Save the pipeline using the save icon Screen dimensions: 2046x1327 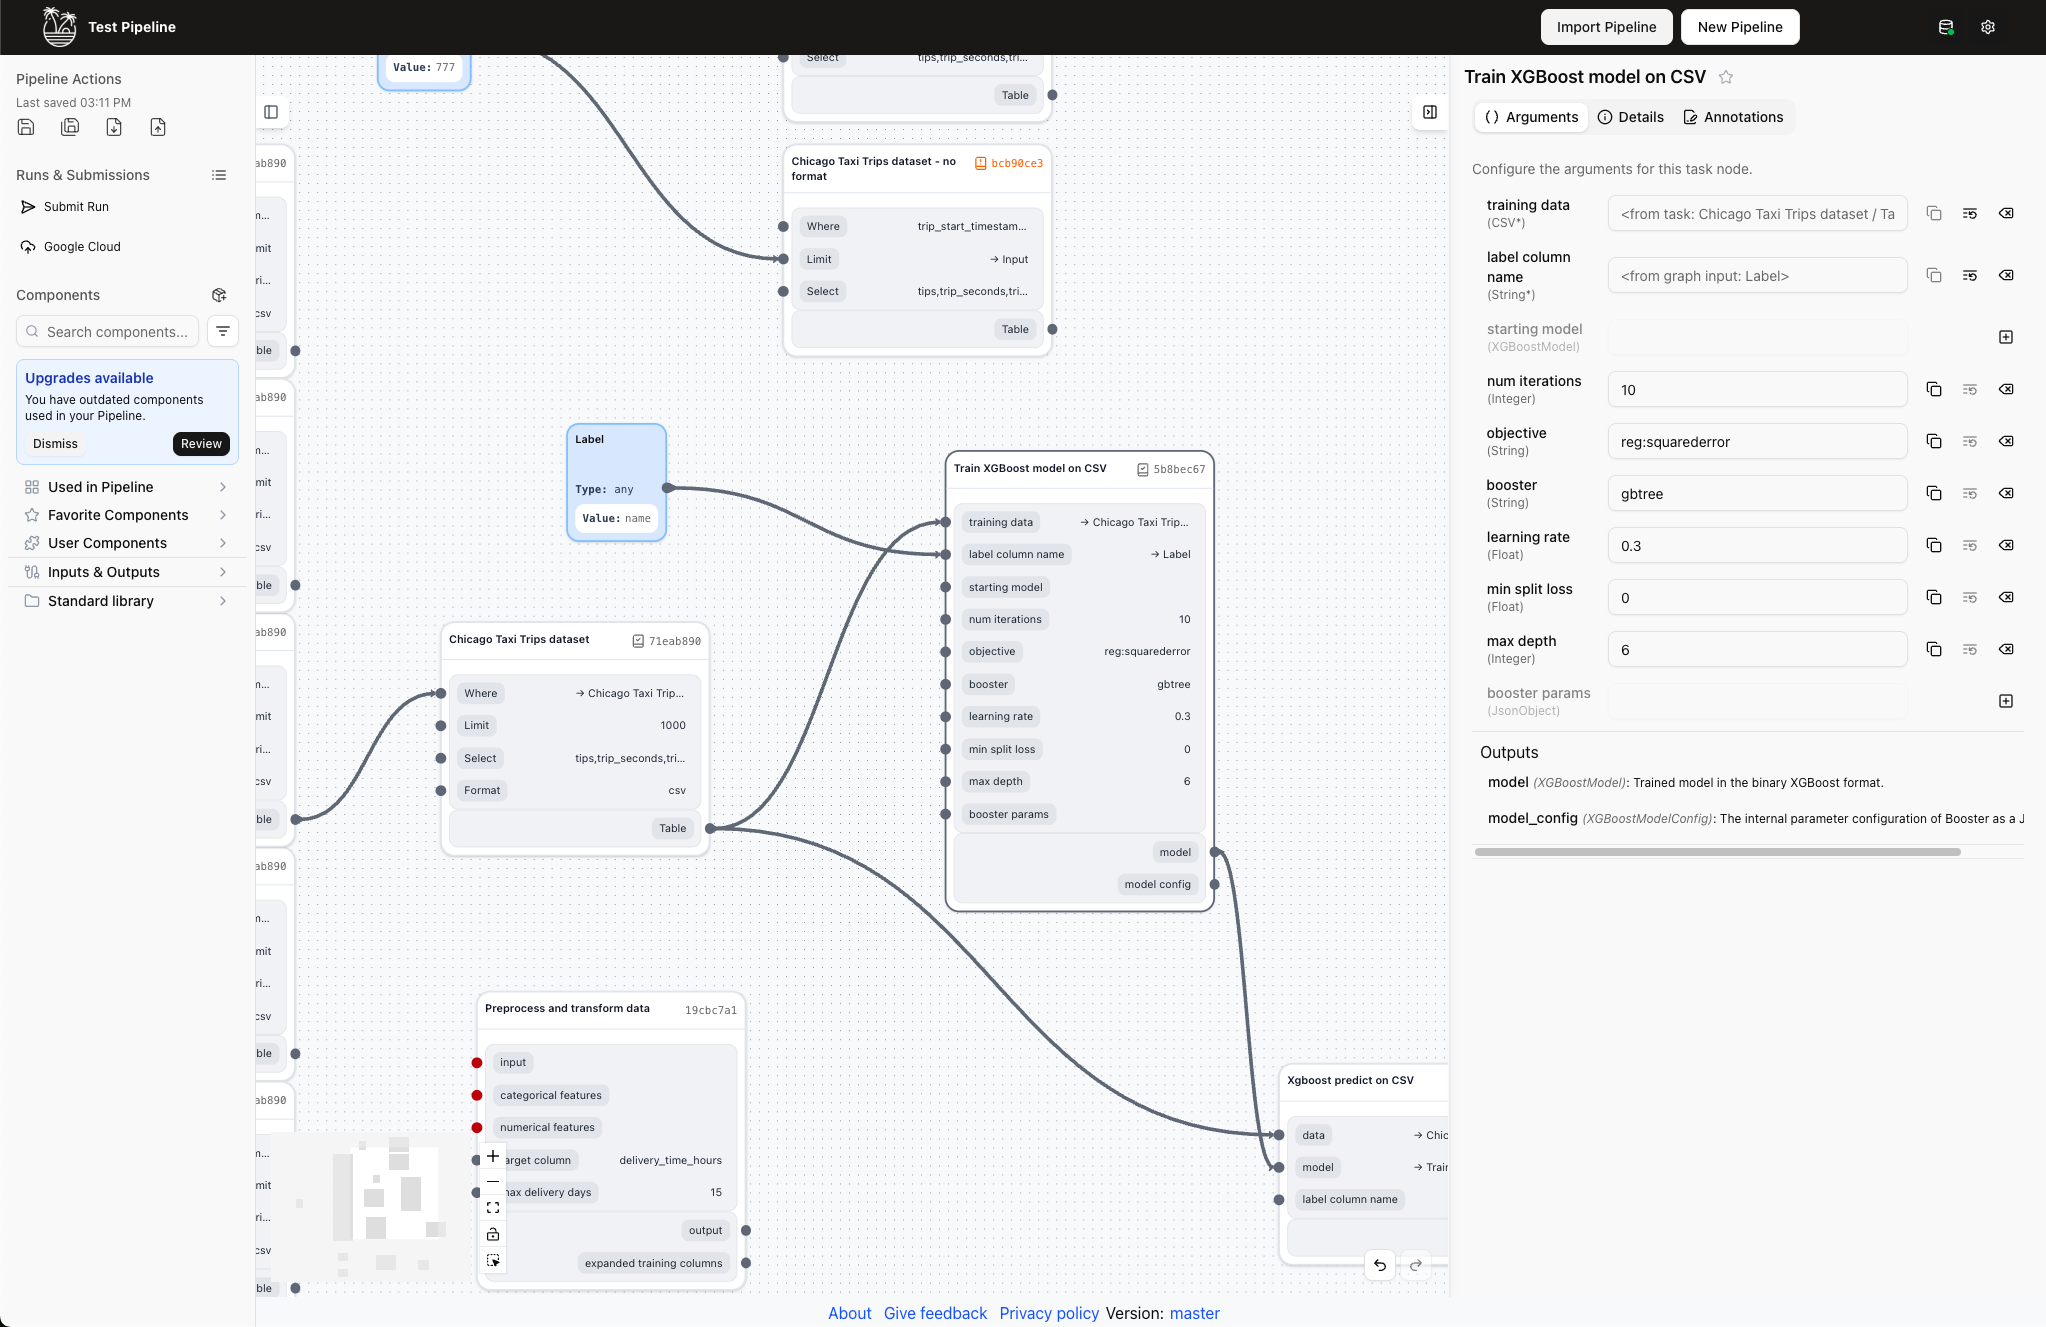[x=25, y=127]
